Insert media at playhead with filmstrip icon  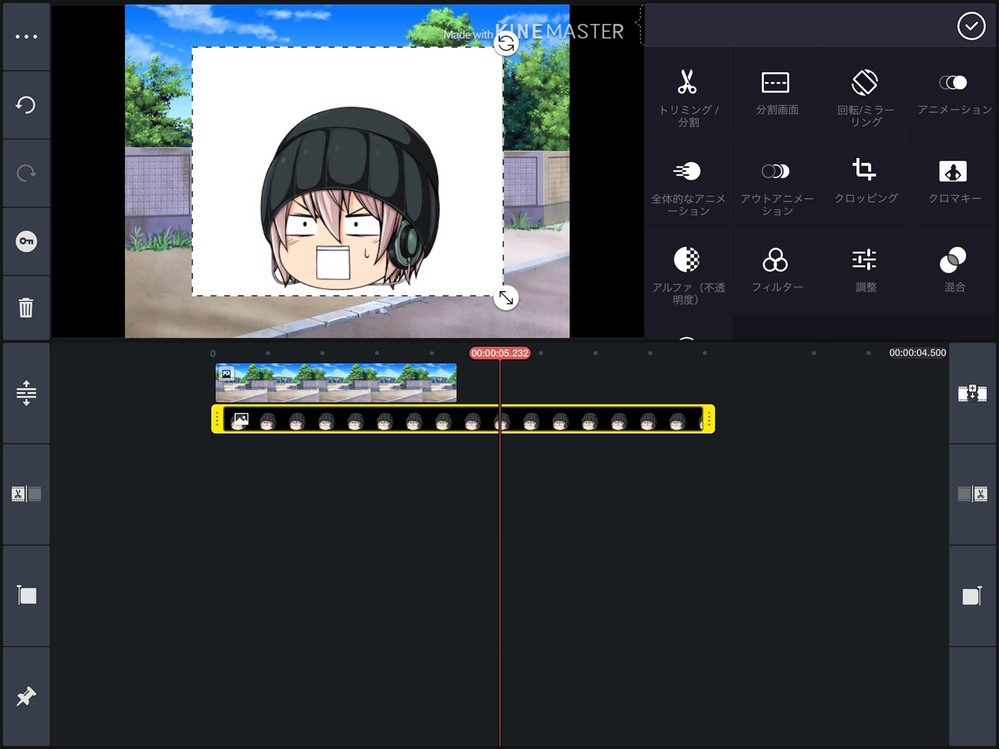tap(971, 392)
